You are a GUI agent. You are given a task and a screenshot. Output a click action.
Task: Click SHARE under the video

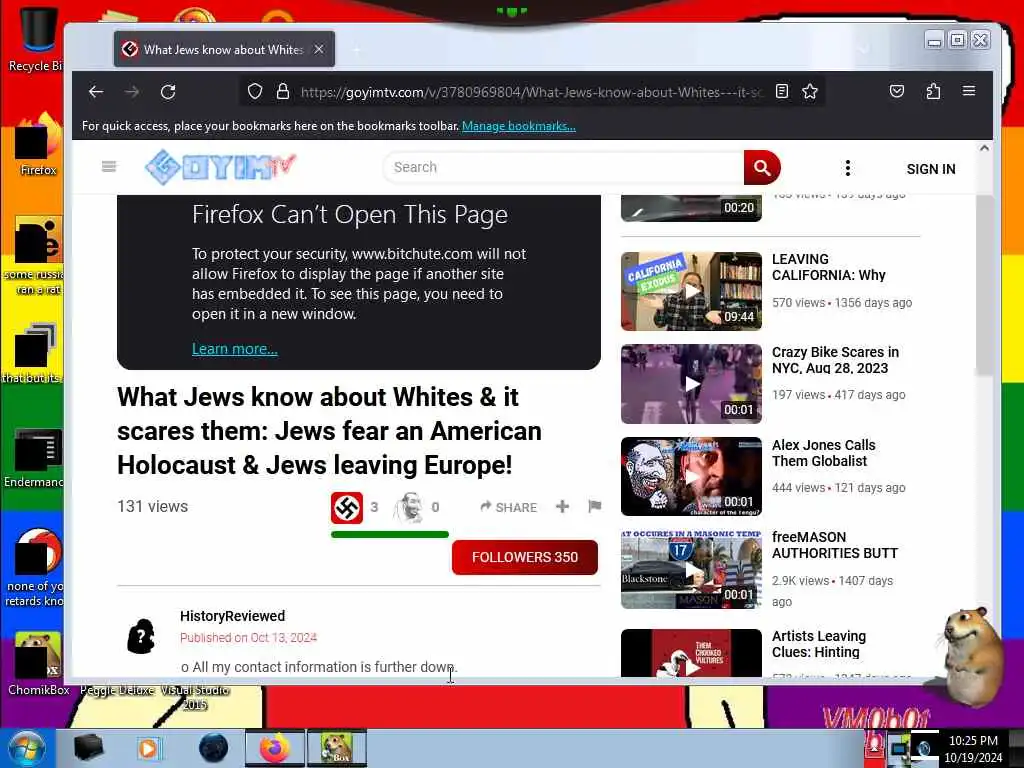pyautogui.click(x=509, y=507)
